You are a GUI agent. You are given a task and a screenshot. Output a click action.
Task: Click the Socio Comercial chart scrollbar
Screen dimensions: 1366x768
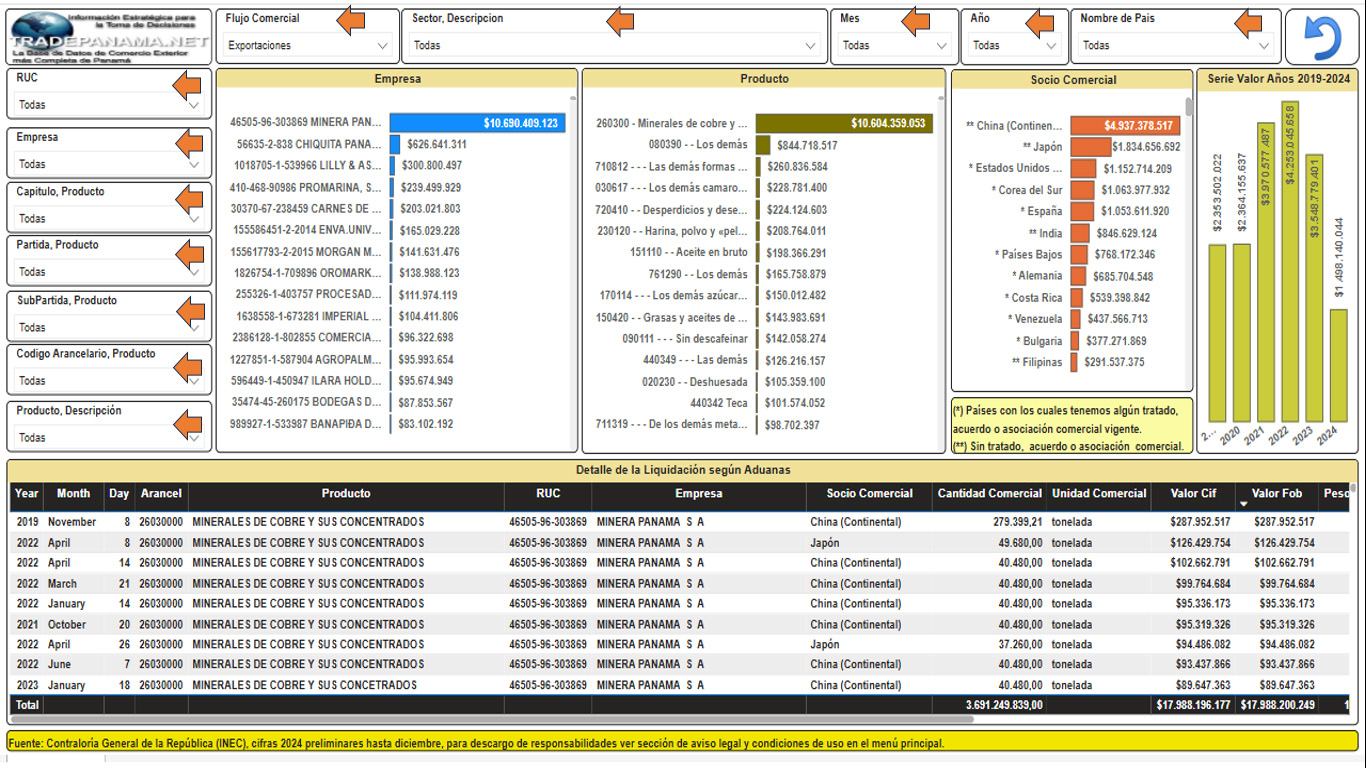click(x=1189, y=107)
